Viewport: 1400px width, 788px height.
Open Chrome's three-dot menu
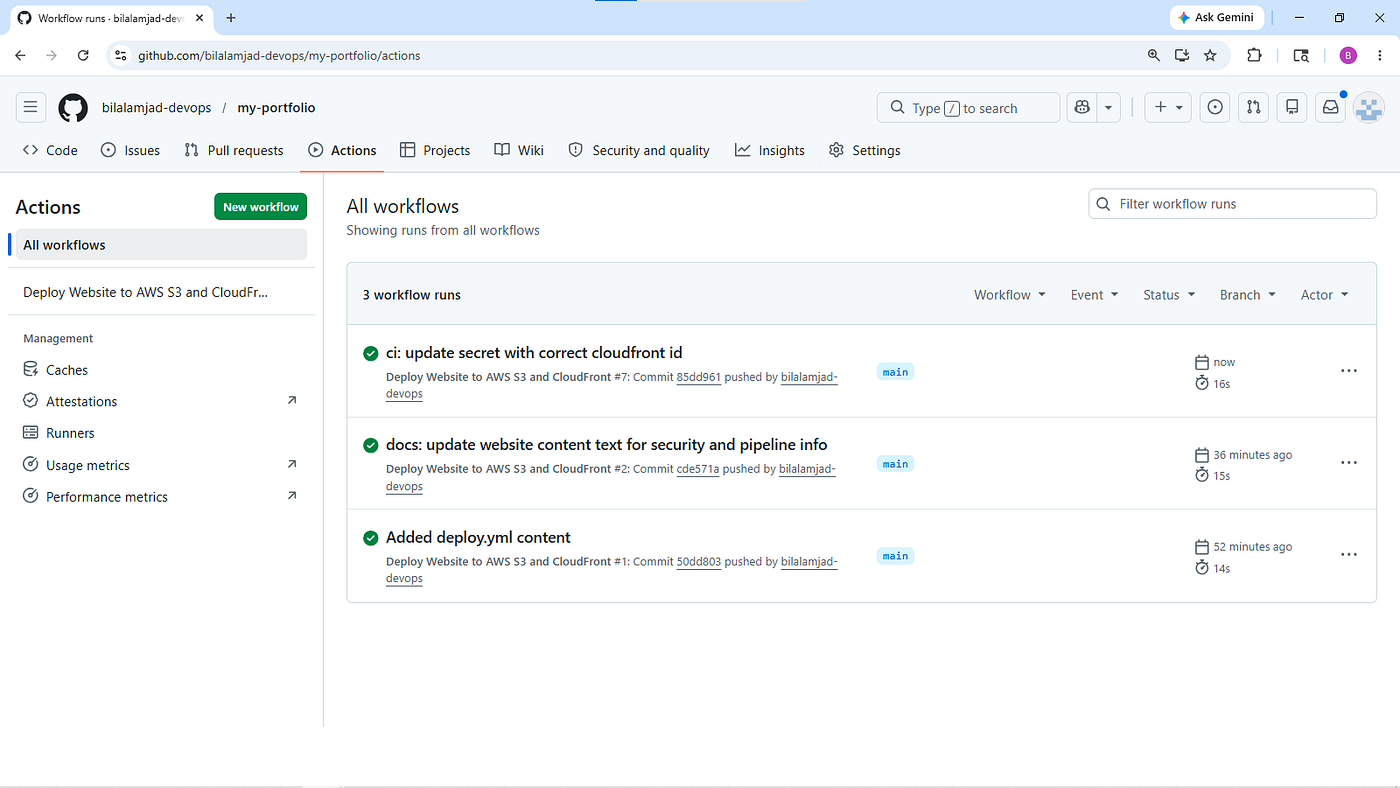point(1380,56)
